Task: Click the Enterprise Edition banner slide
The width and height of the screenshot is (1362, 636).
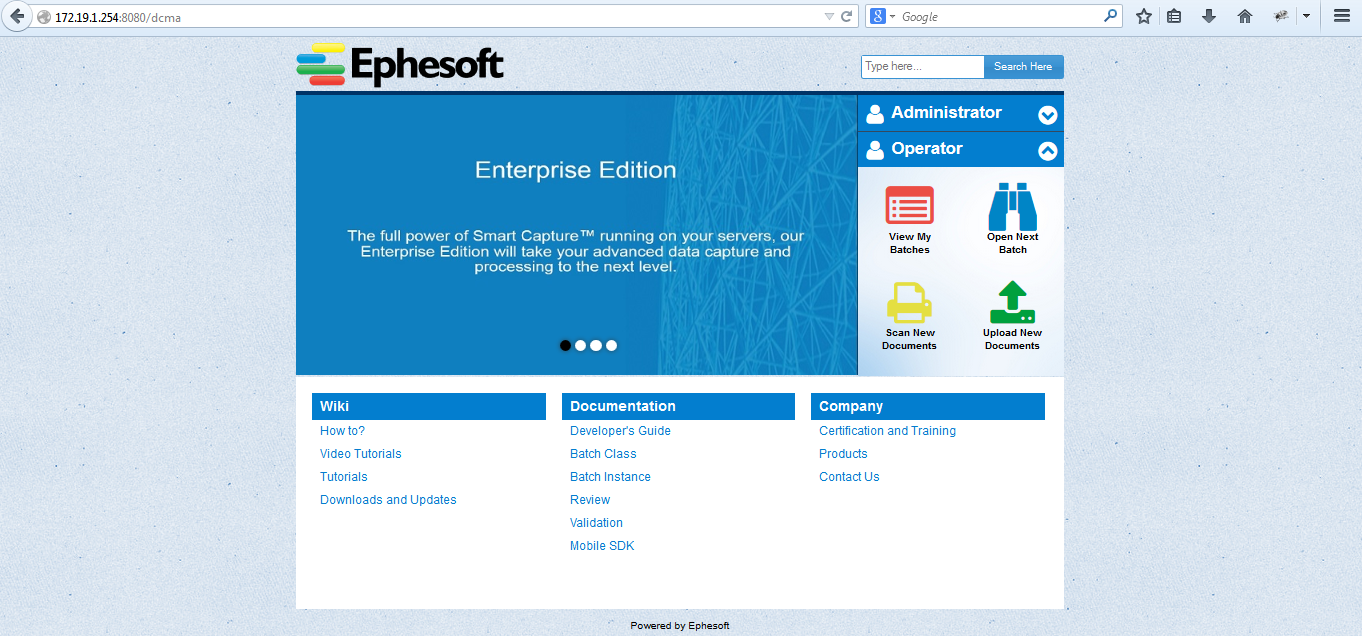Action: (576, 235)
